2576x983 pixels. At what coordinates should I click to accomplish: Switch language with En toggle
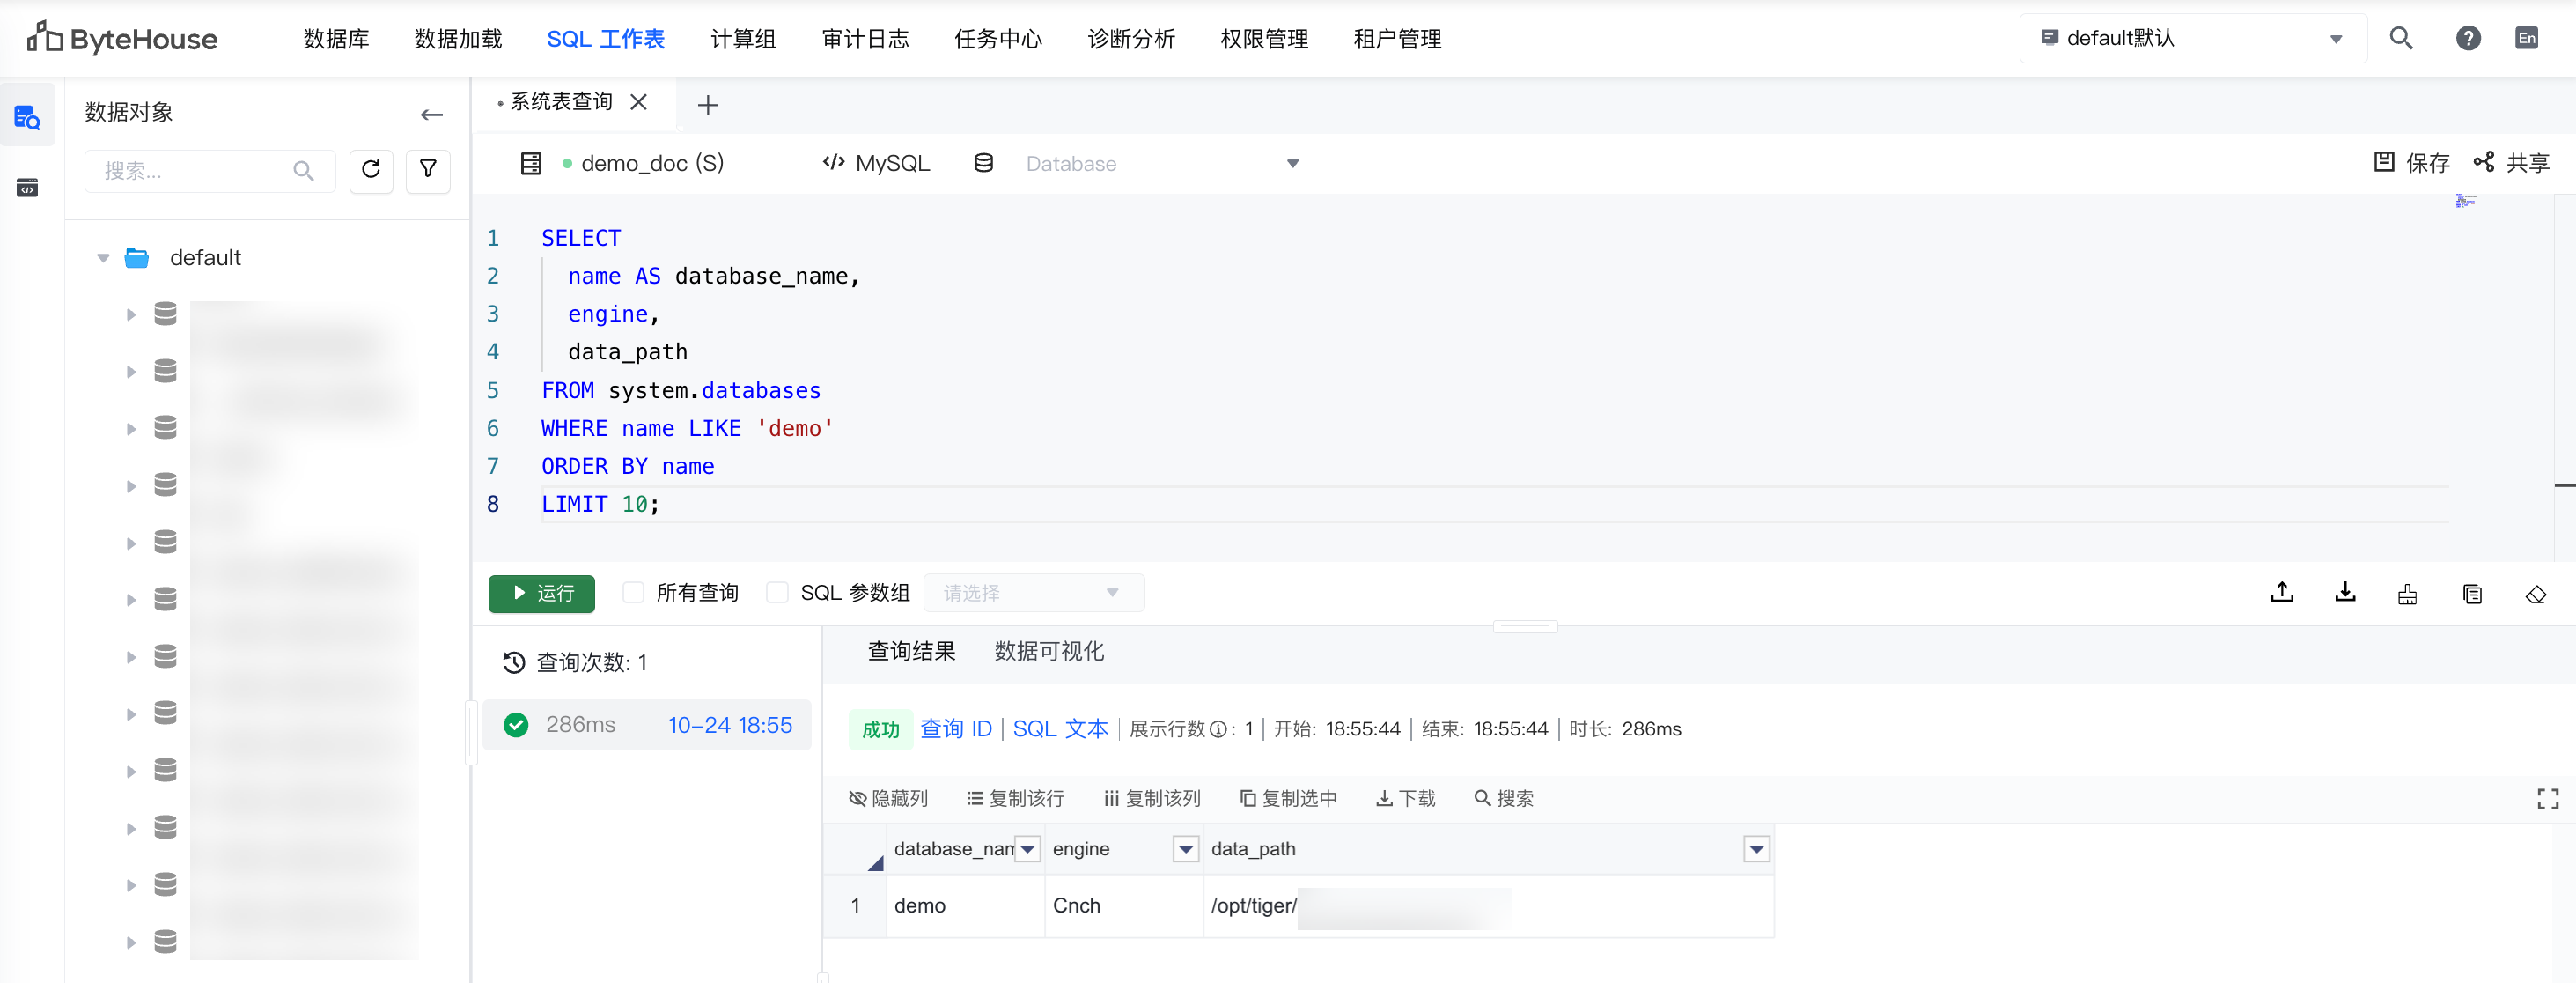2526,38
